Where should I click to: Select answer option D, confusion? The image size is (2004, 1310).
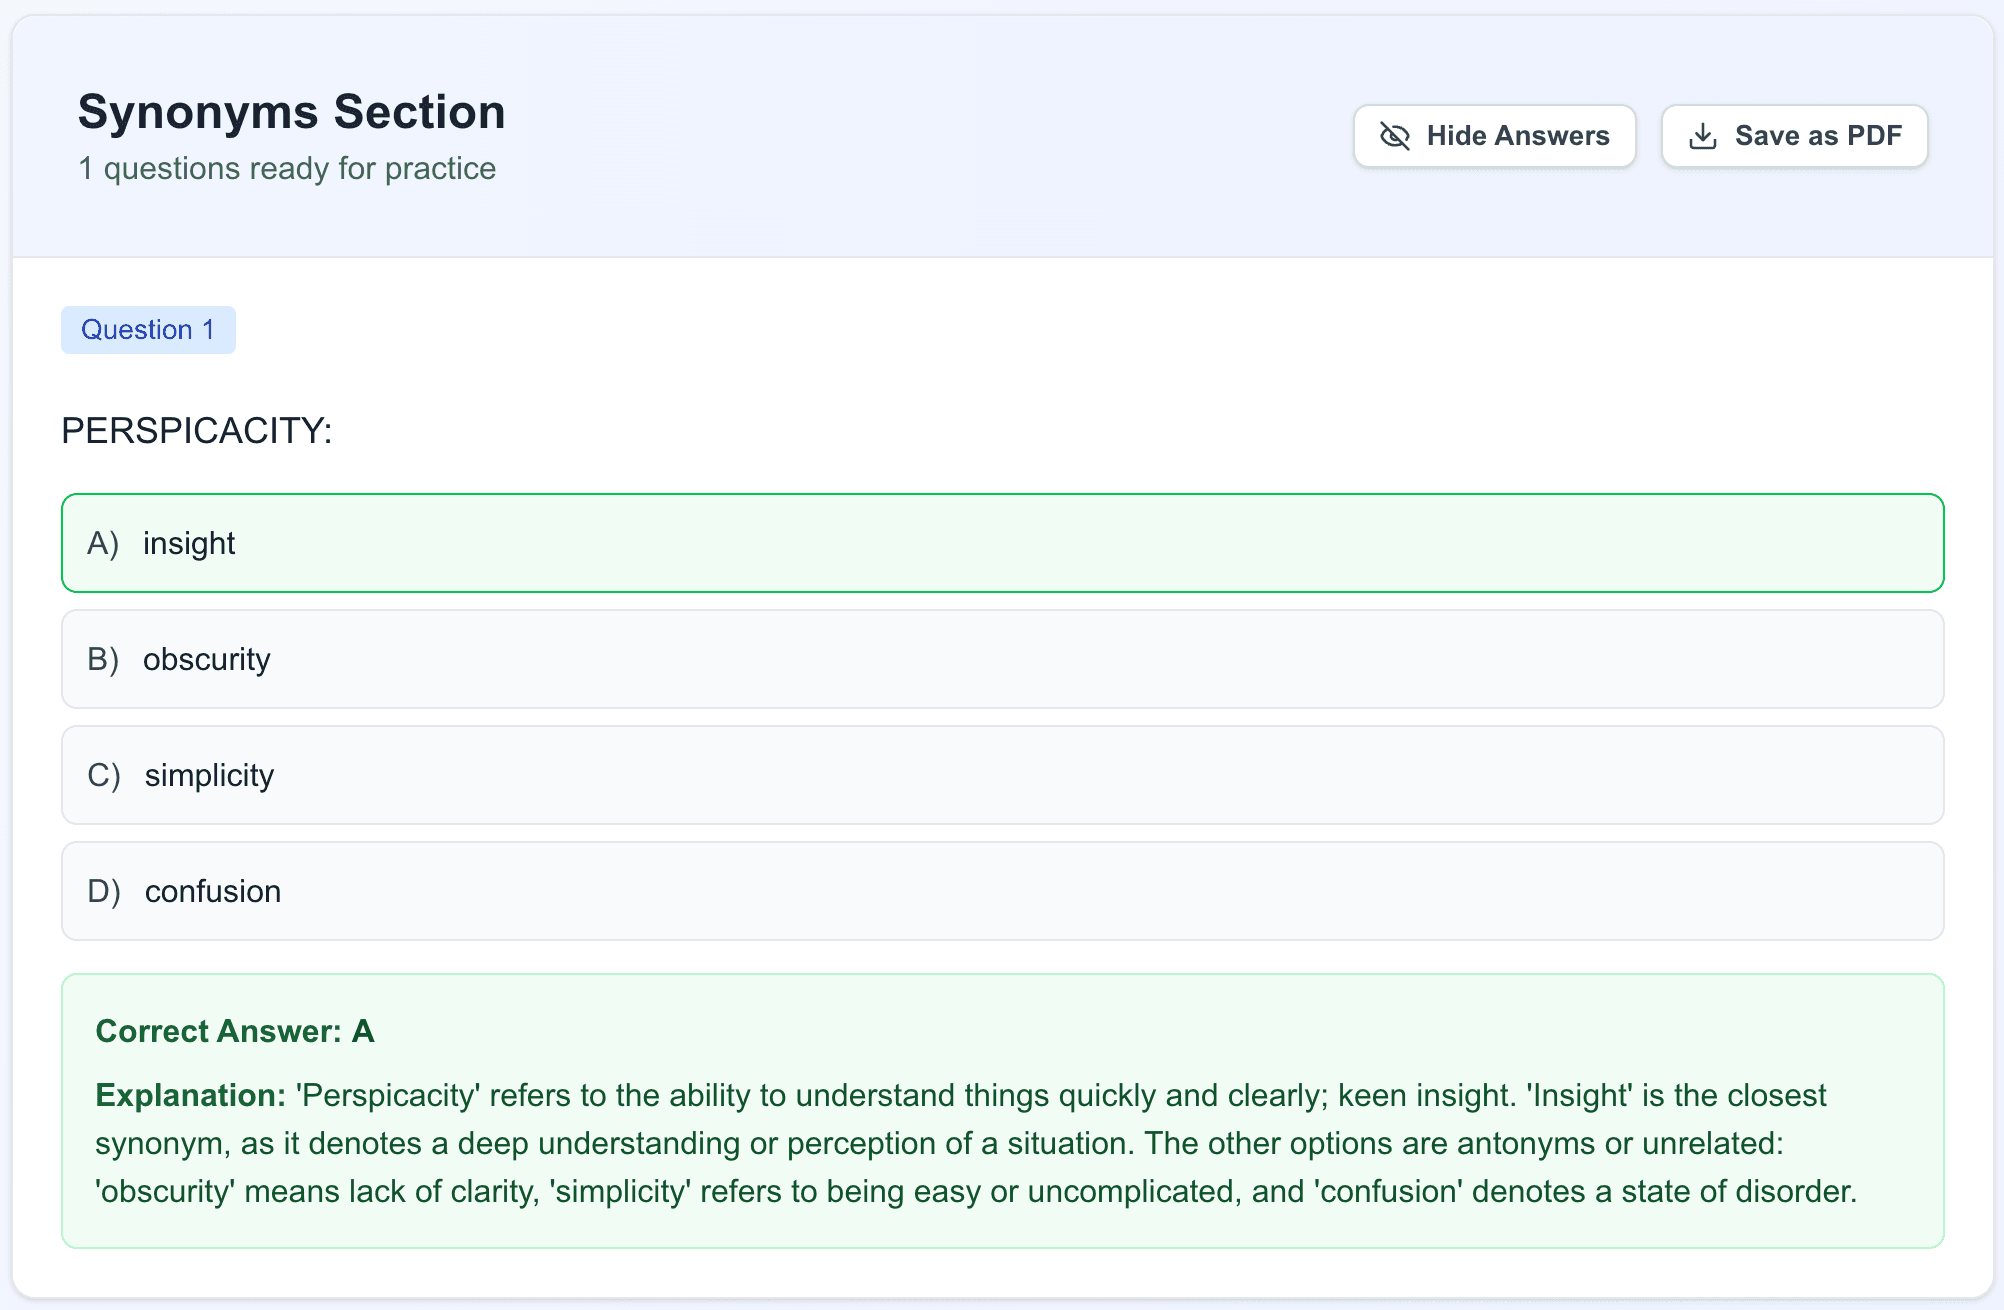(x=1000, y=891)
